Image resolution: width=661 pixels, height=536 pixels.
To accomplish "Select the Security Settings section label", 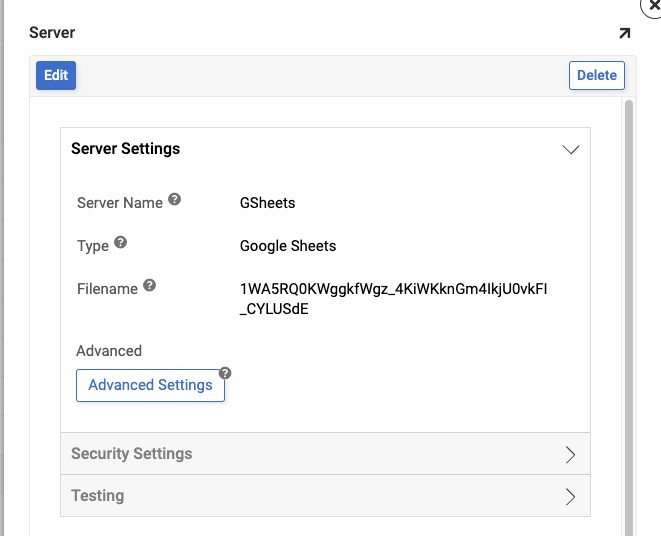I will tap(131, 454).
